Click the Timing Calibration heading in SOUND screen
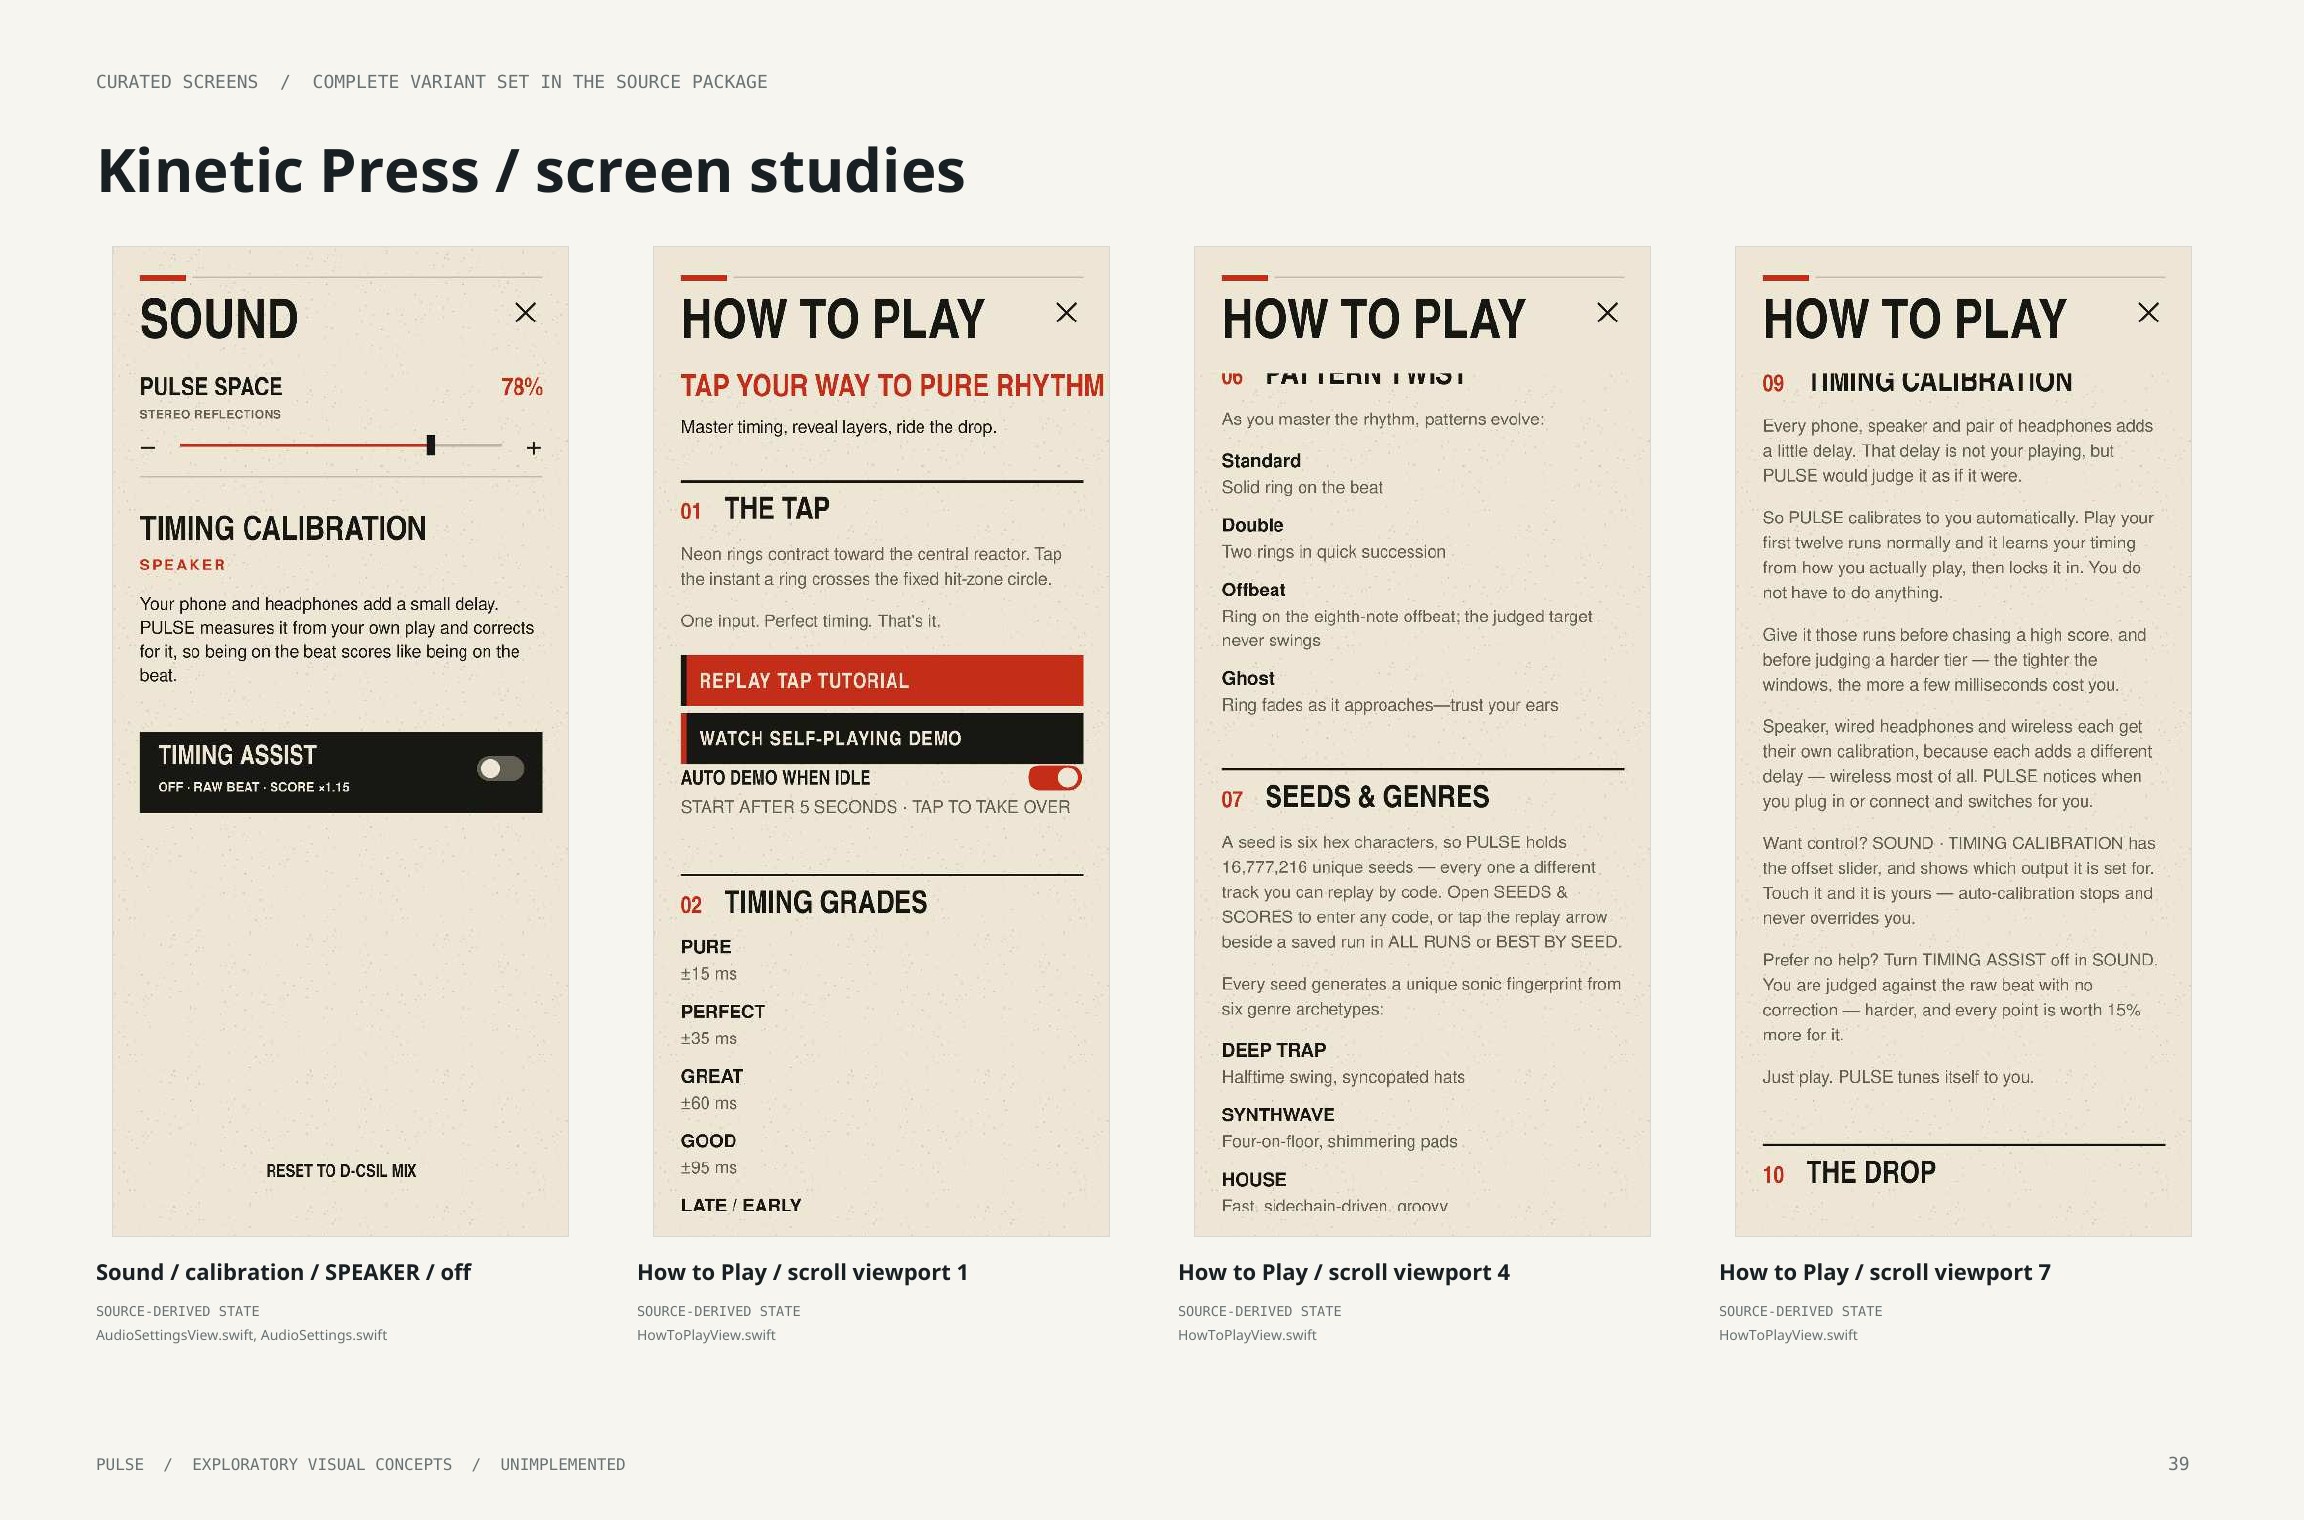2304x1520 pixels. [283, 528]
